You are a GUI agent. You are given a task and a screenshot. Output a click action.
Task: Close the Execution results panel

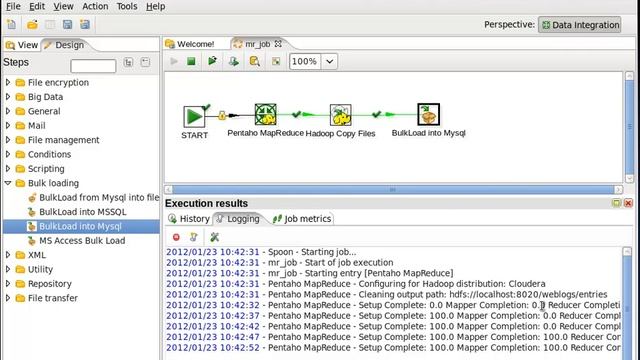coord(628,203)
